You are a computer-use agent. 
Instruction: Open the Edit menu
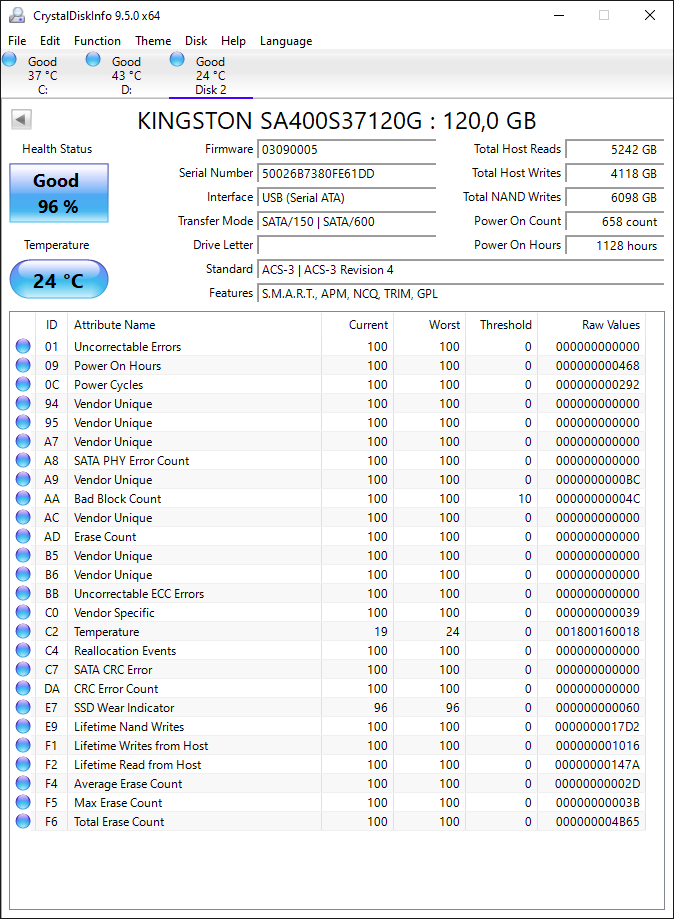pyautogui.click(x=50, y=40)
